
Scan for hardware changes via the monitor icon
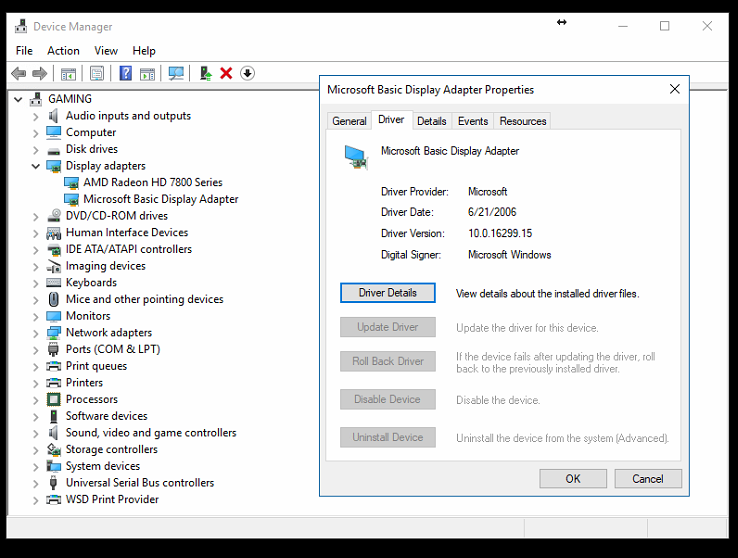pyautogui.click(x=176, y=73)
